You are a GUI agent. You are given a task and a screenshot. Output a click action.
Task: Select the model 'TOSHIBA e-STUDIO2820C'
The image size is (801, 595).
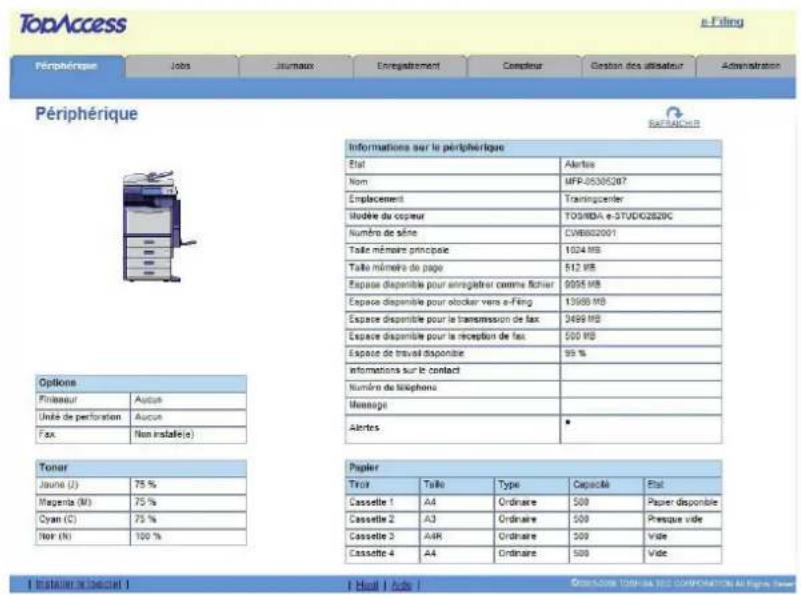[619, 216]
